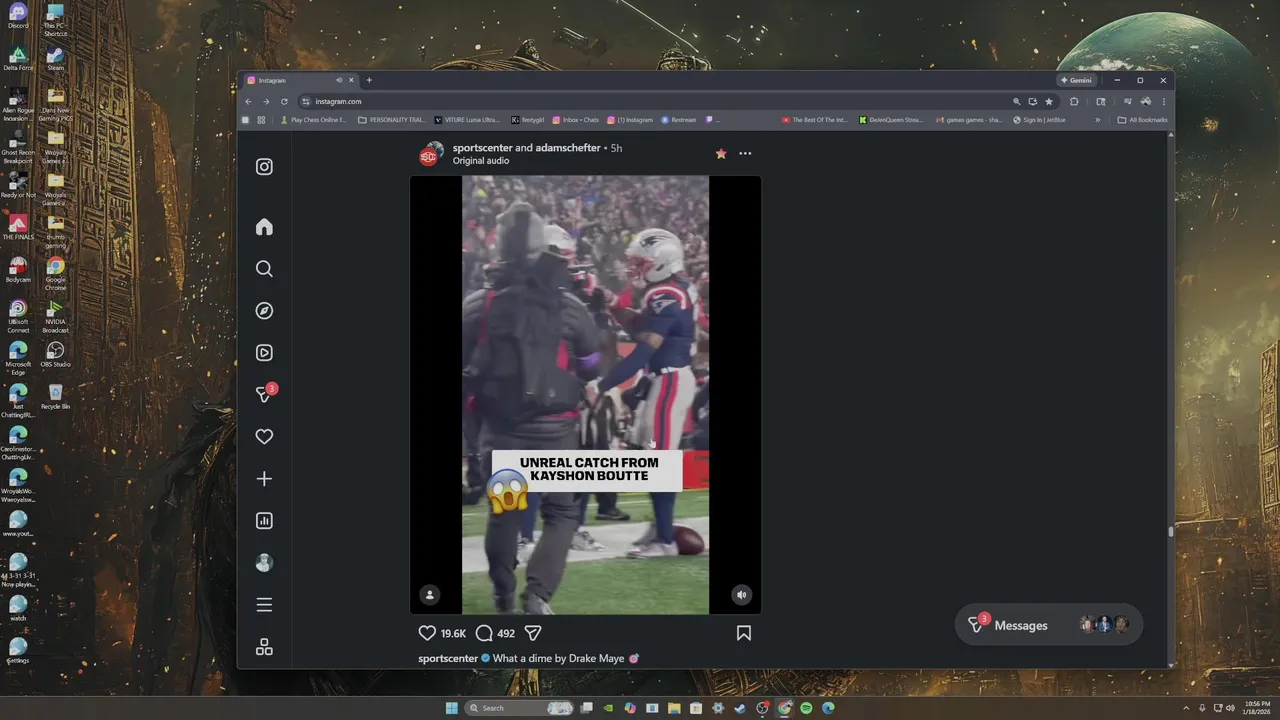The width and height of the screenshot is (1280, 720).
Task: Open the Windows Start menu
Action: [x=451, y=708]
